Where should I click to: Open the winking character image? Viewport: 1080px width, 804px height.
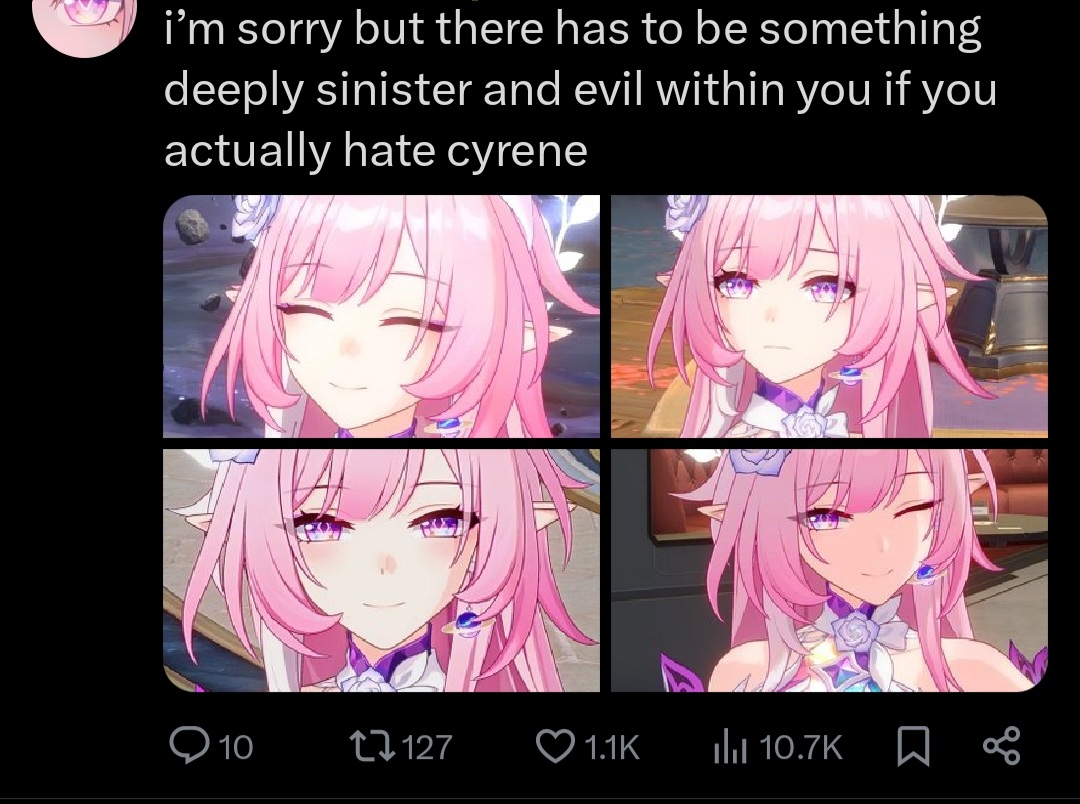click(x=829, y=570)
